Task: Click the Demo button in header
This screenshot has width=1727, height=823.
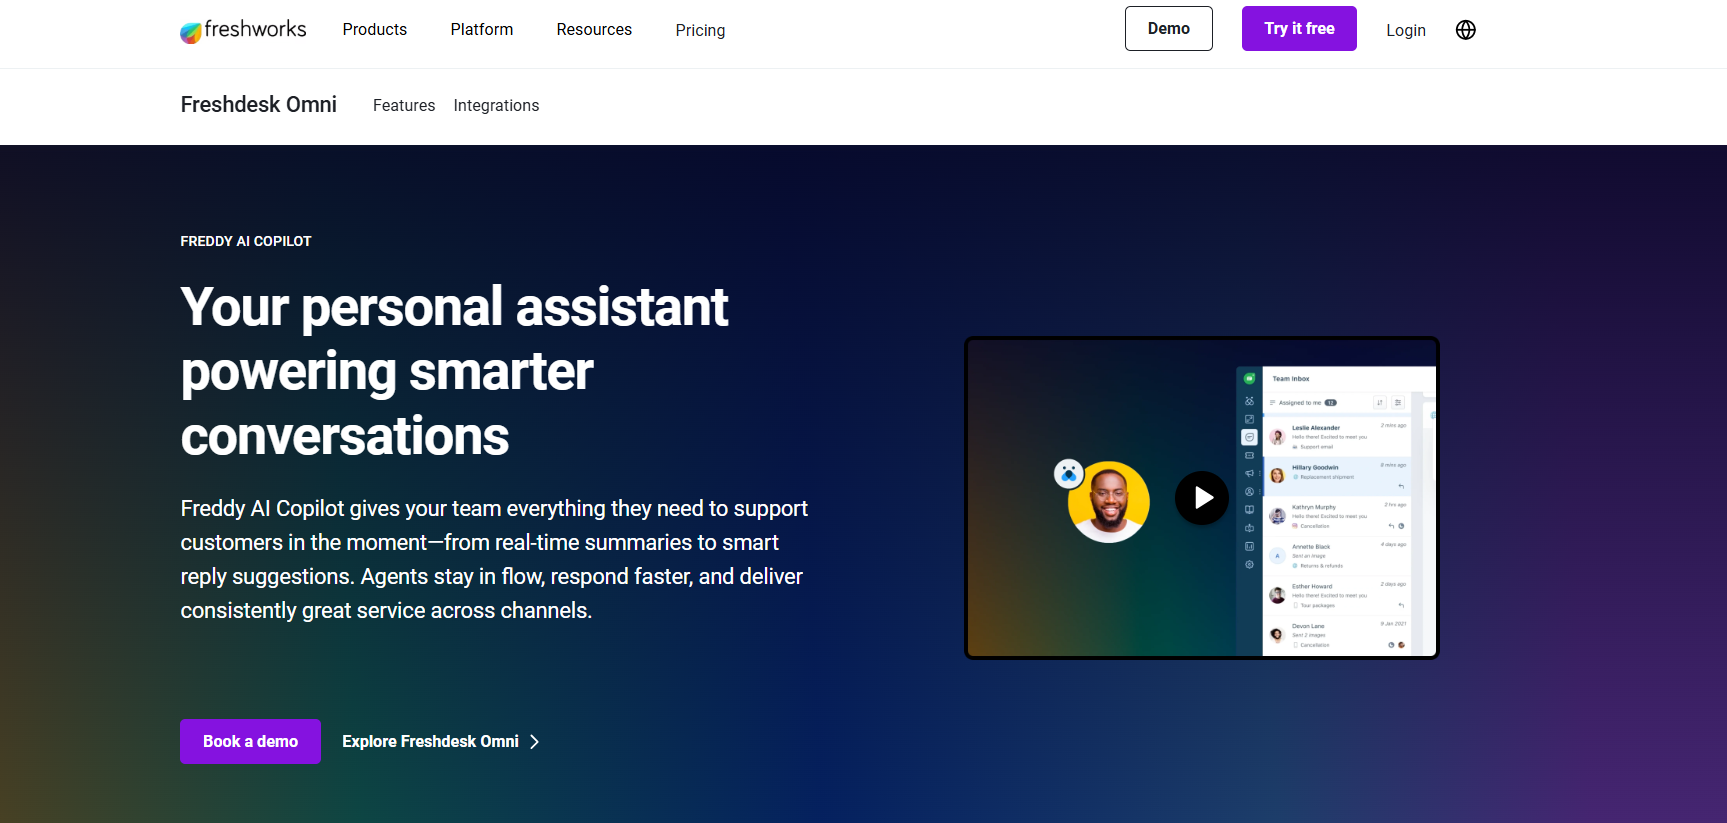Action: (1168, 29)
